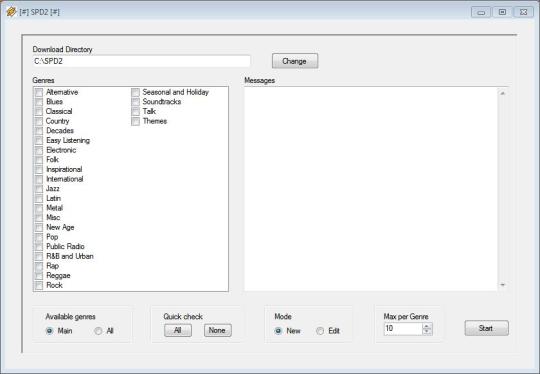The image size is (540, 374).
Task: Click Quick check None button
Action: tap(218, 330)
